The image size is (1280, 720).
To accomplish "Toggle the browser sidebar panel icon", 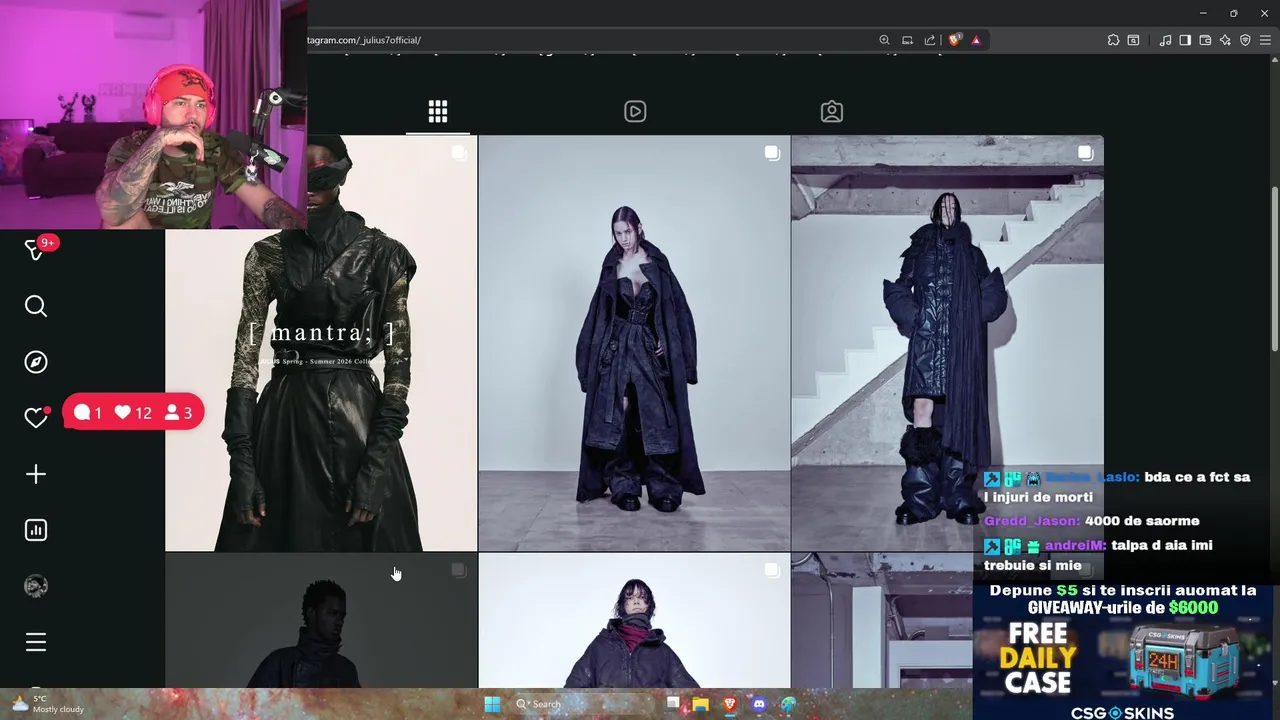I will (x=1185, y=40).
